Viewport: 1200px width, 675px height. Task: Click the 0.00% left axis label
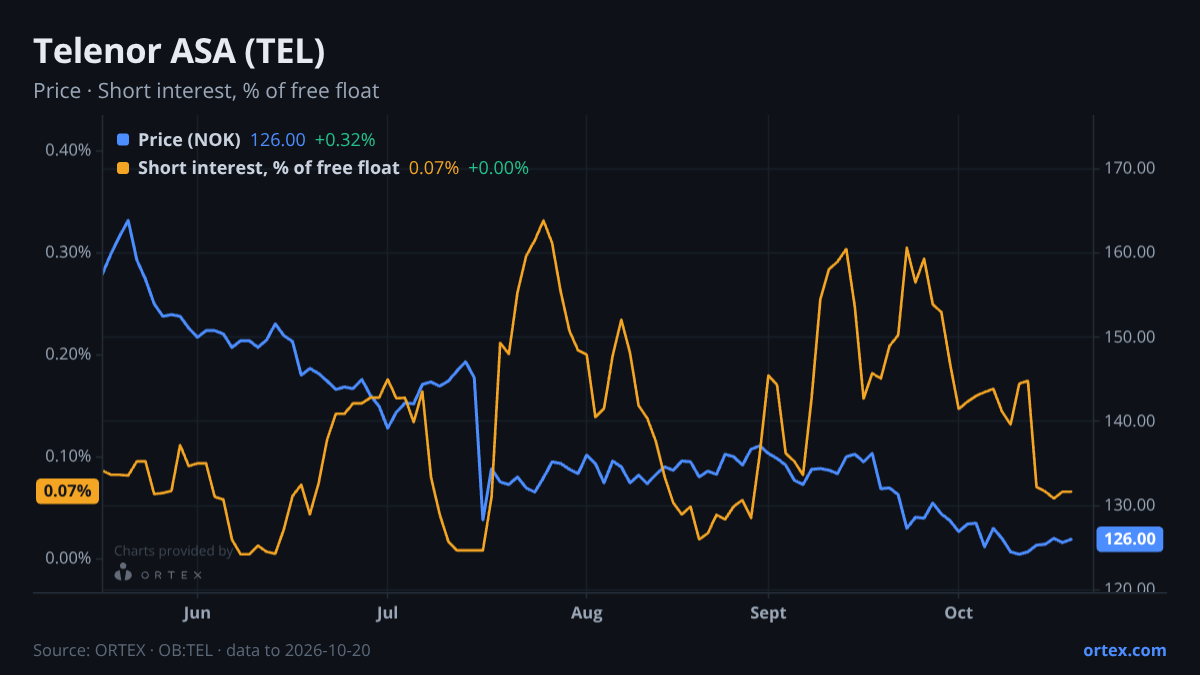(x=68, y=558)
